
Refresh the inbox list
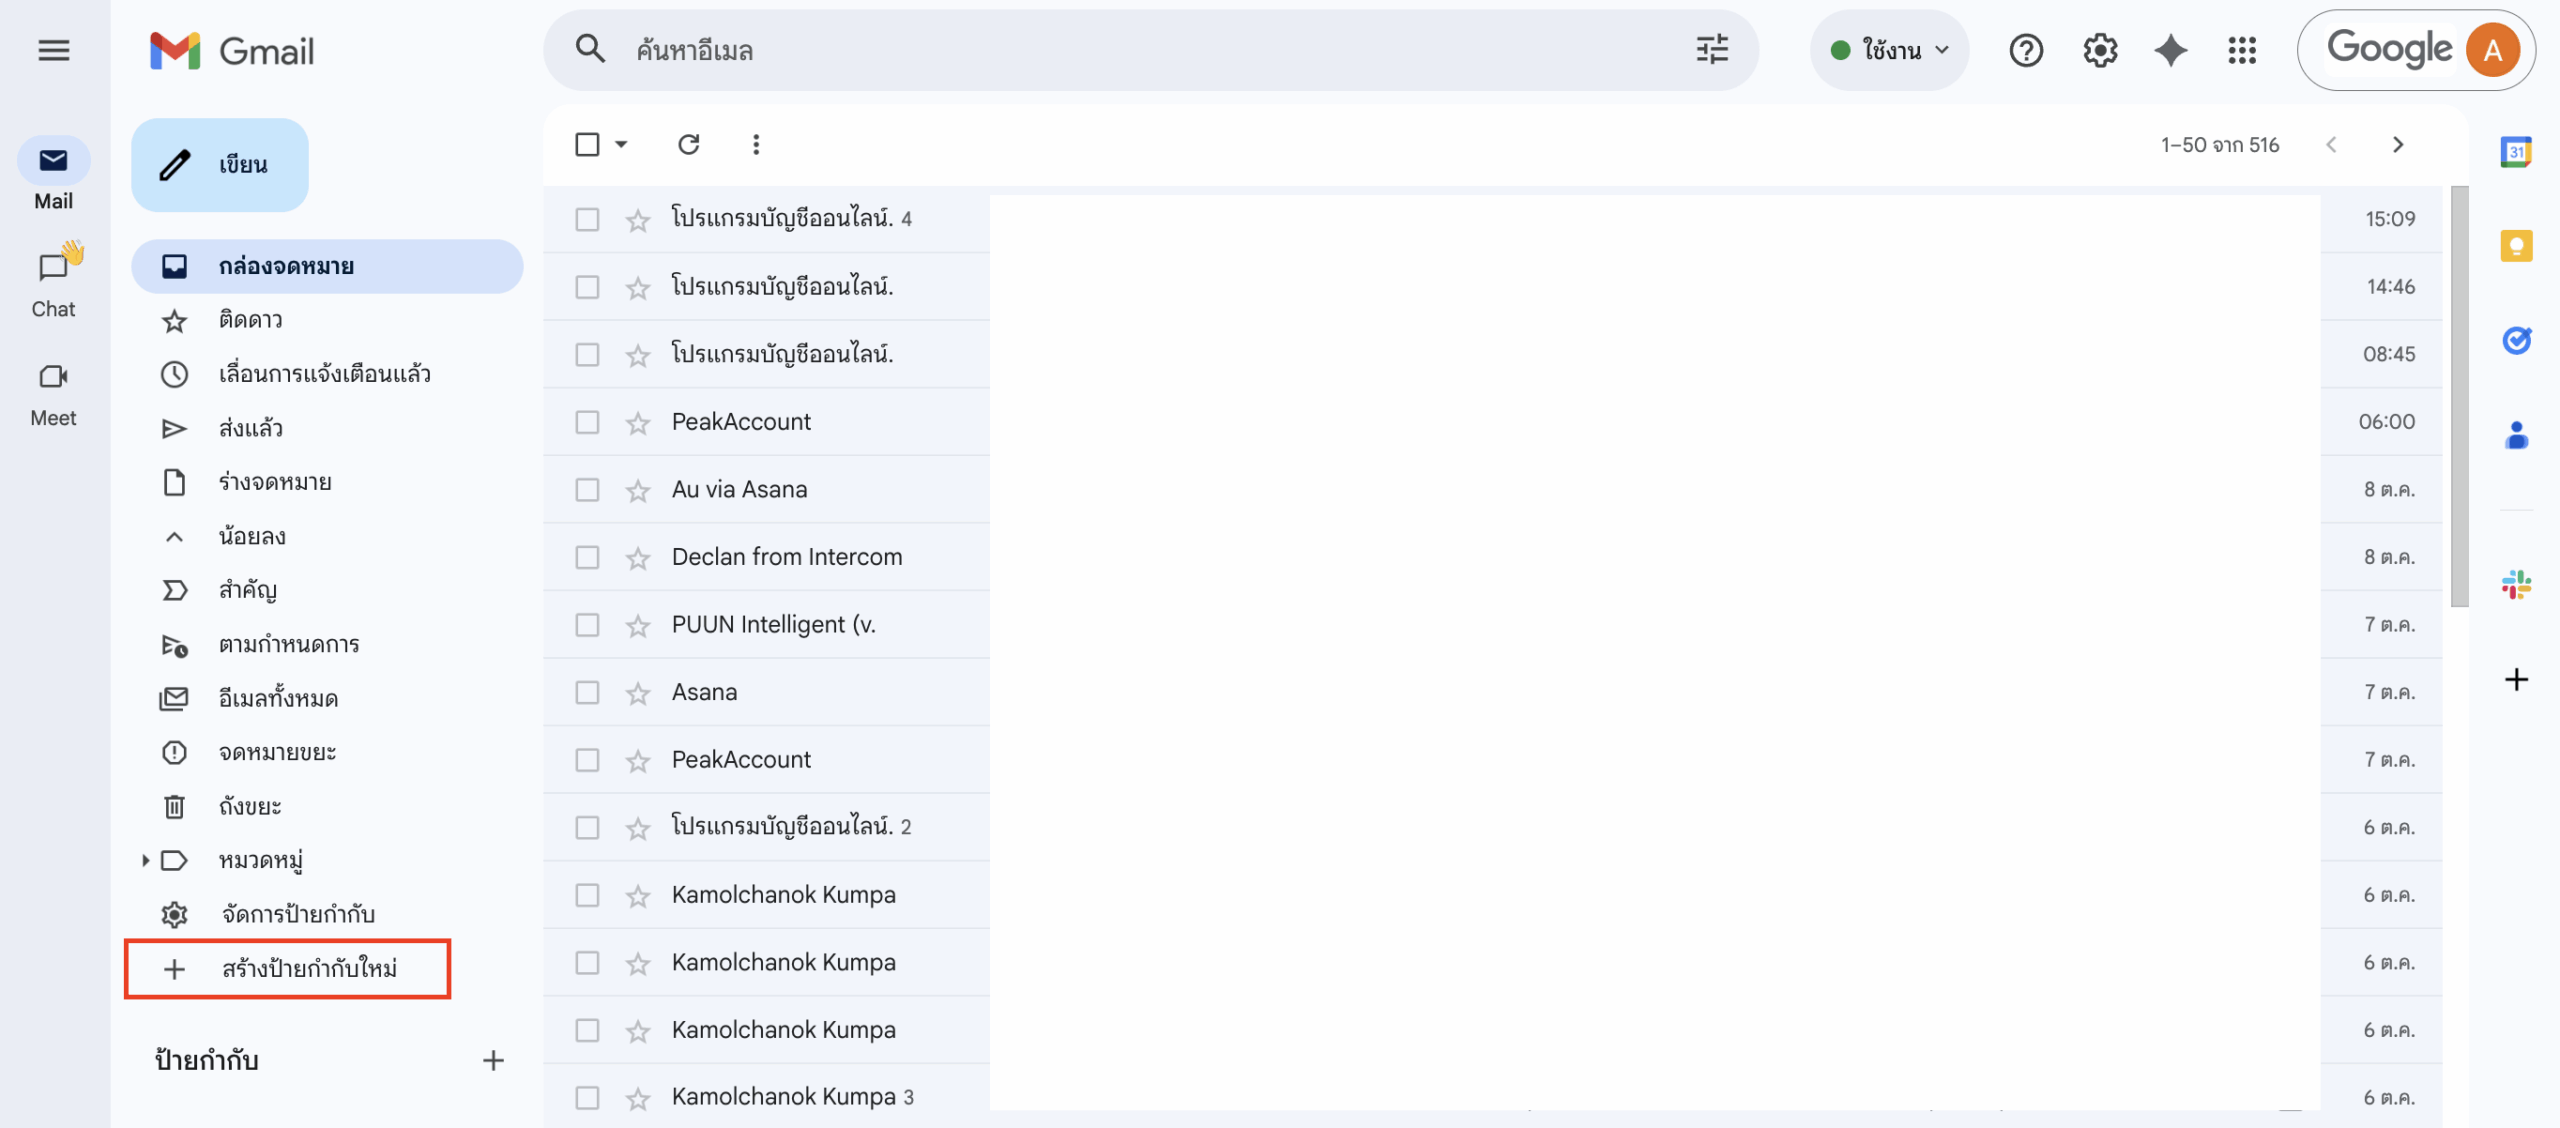click(x=687, y=144)
